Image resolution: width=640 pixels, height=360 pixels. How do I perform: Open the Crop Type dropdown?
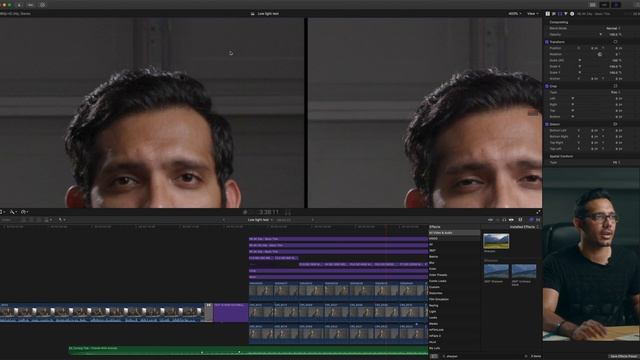616,92
